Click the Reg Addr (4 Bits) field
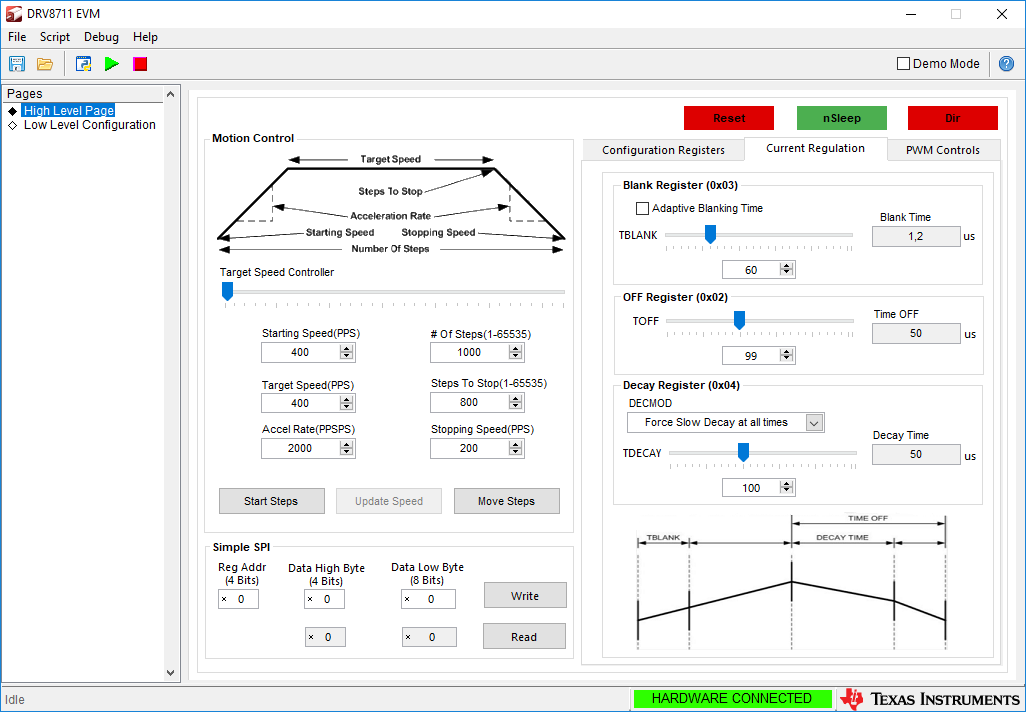The image size is (1026, 712). (x=238, y=599)
